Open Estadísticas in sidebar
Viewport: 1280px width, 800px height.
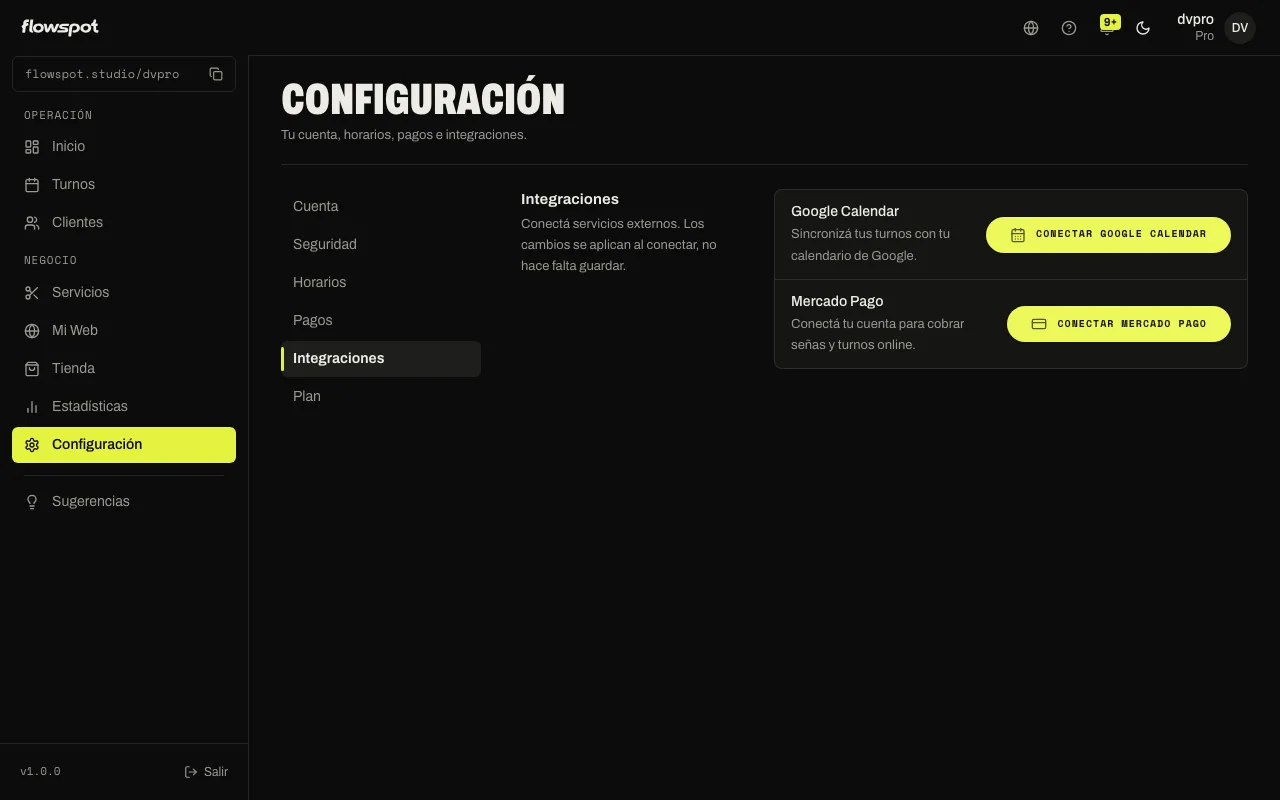pos(124,406)
